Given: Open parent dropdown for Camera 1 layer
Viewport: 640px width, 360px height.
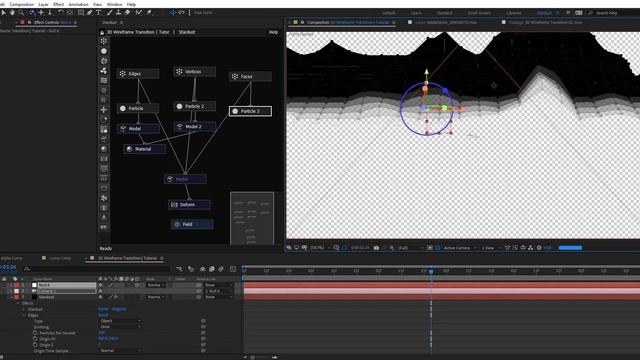Looking at the screenshot, I should click(219, 291).
